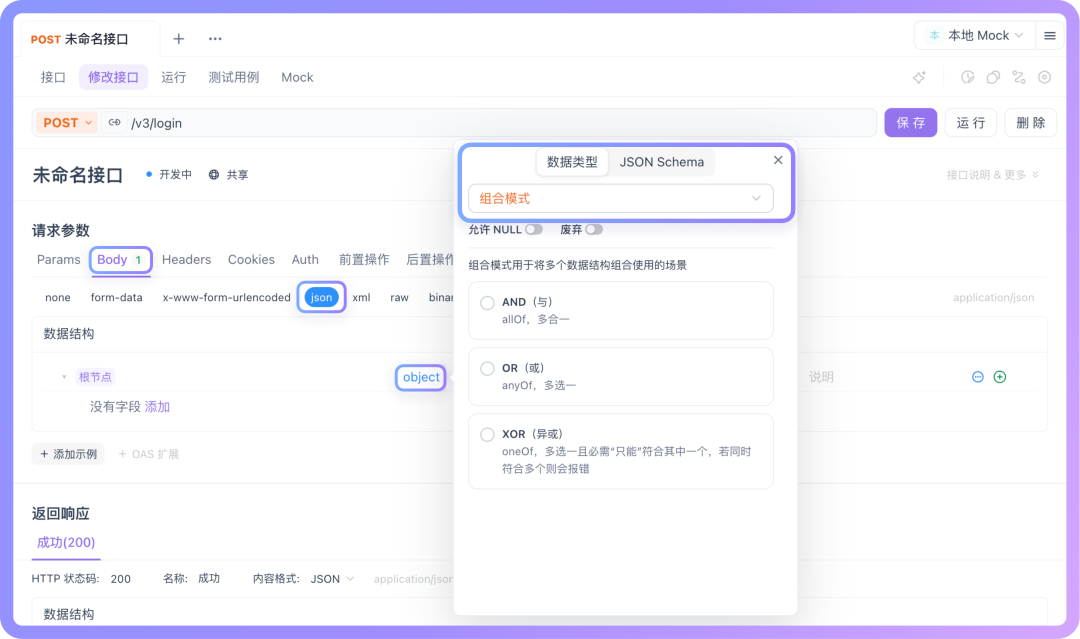1080x639 pixels.
Task: Select the POST 未命名接口 document tab
Action: coord(79,39)
